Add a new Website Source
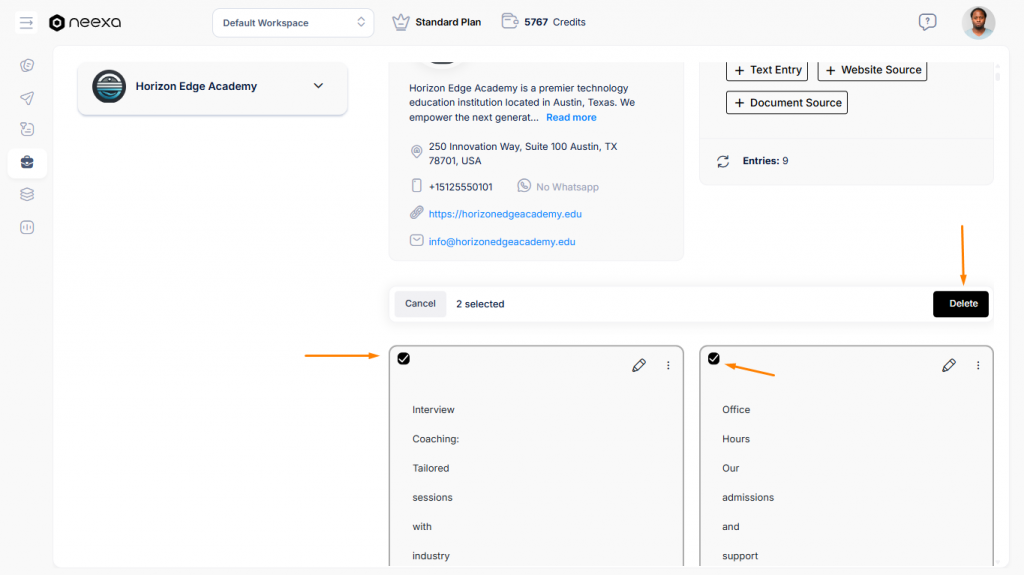 (872, 70)
